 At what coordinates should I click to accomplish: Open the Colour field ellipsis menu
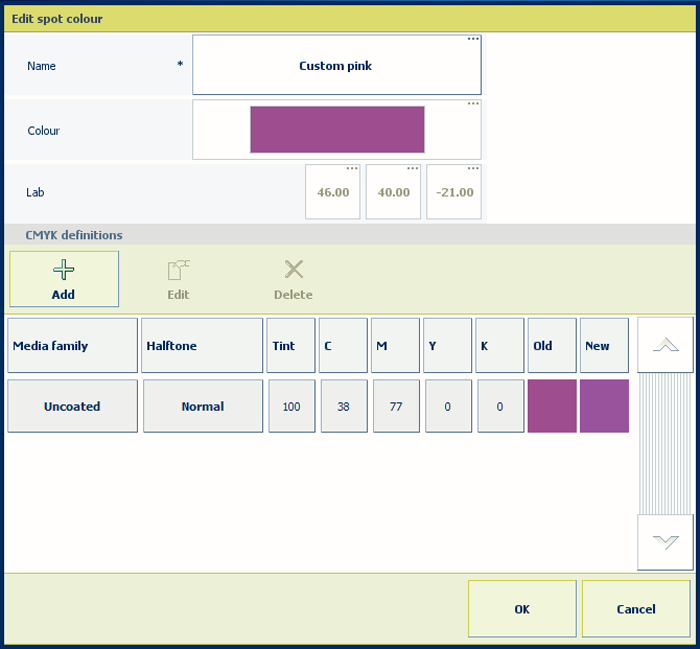(473, 104)
